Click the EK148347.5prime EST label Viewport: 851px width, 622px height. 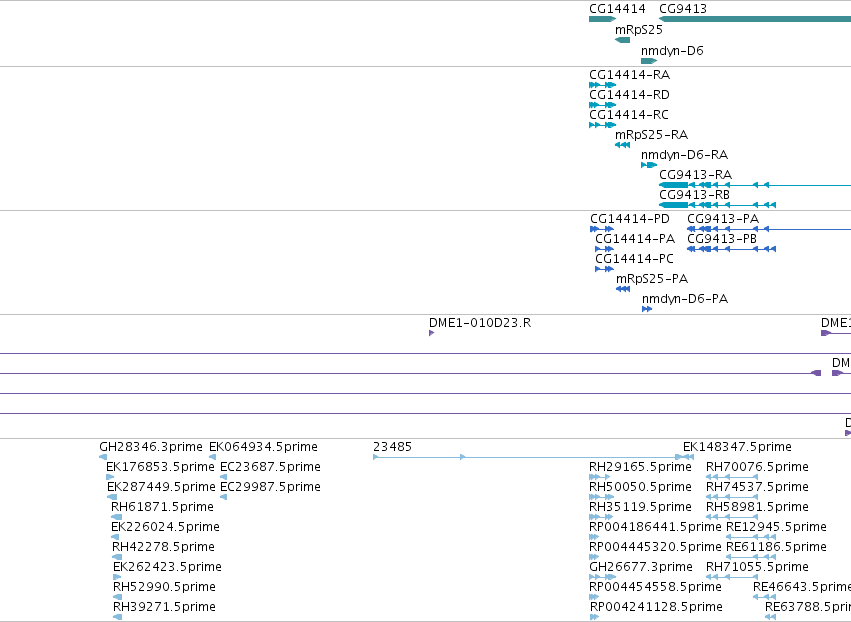point(737,447)
